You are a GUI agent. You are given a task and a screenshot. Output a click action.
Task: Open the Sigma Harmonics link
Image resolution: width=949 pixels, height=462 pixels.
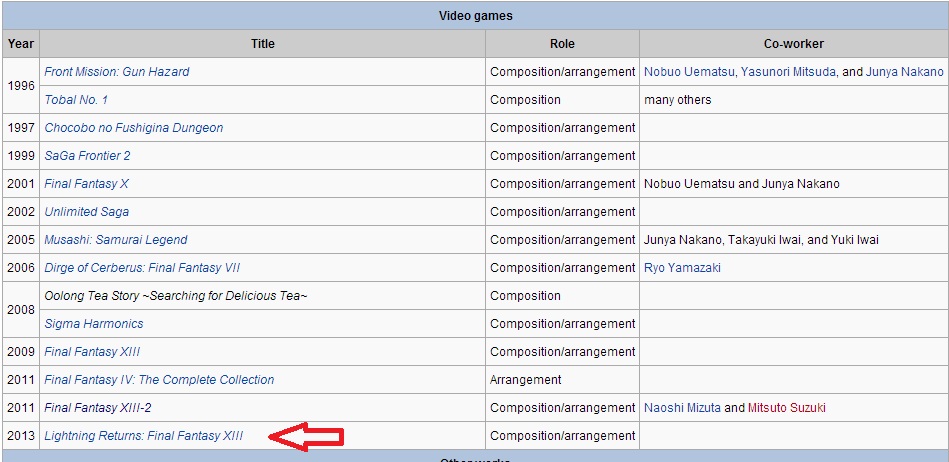pos(94,324)
